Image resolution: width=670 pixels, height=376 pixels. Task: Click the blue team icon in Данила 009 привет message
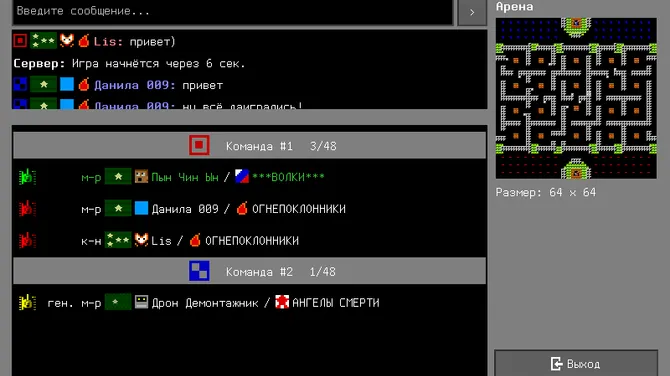tap(20, 84)
